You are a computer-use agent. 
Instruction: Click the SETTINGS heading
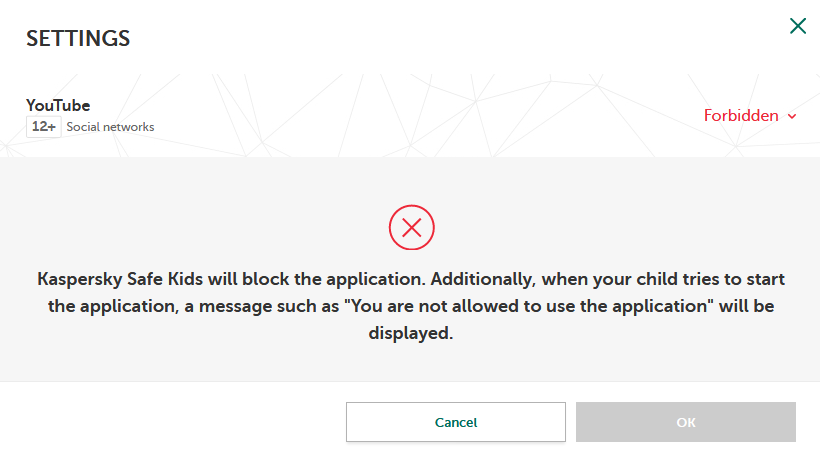pyautogui.click(x=78, y=39)
